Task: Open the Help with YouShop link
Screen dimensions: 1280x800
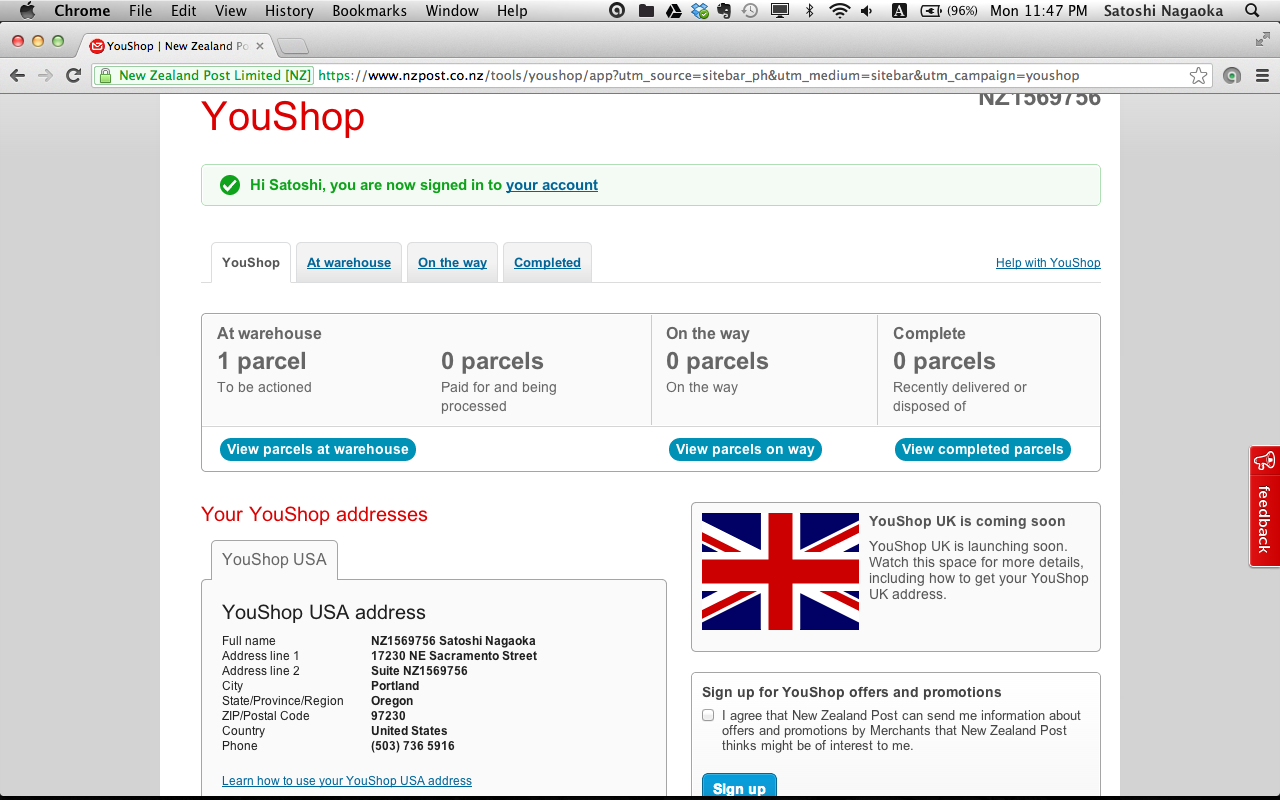Action: click(1048, 263)
